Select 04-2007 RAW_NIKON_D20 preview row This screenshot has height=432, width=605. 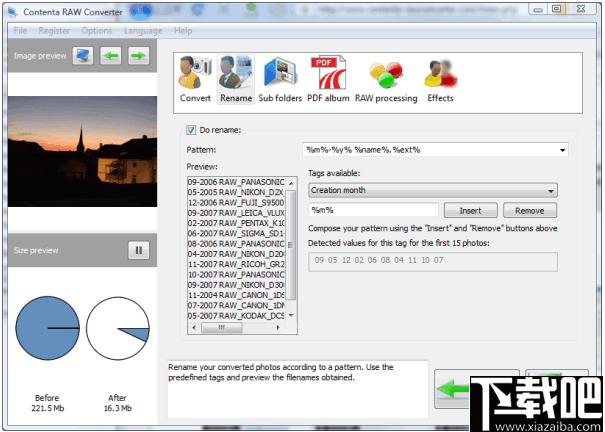[x=236, y=254]
